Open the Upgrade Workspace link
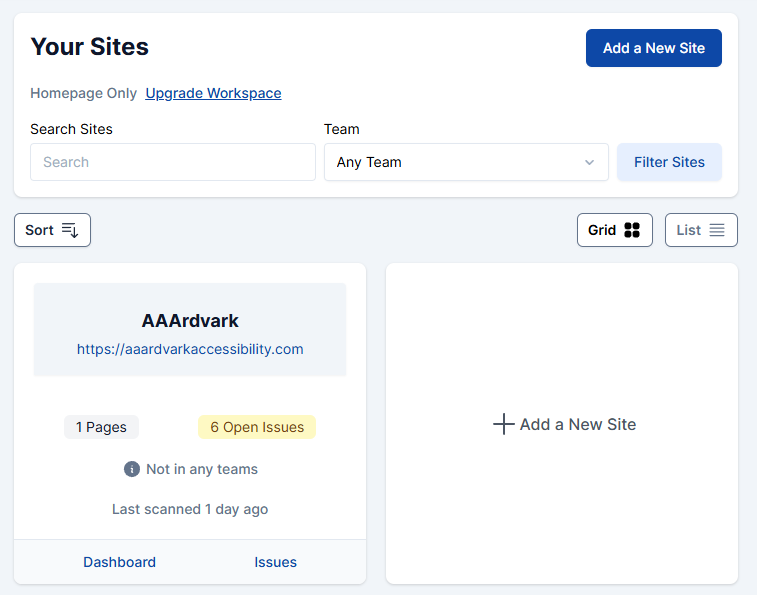This screenshot has width=757, height=595. [x=213, y=93]
